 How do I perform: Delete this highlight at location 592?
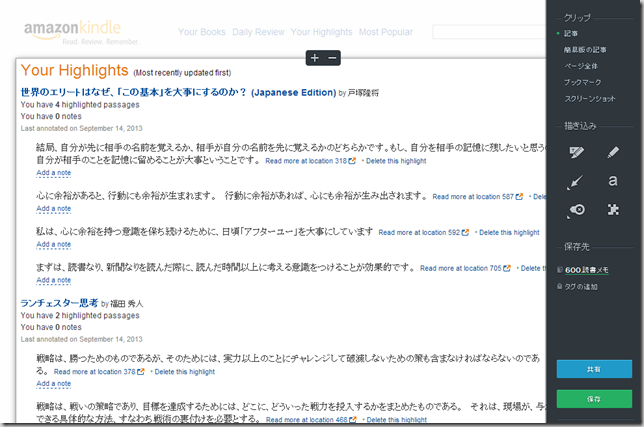click(x=509, y=232)
